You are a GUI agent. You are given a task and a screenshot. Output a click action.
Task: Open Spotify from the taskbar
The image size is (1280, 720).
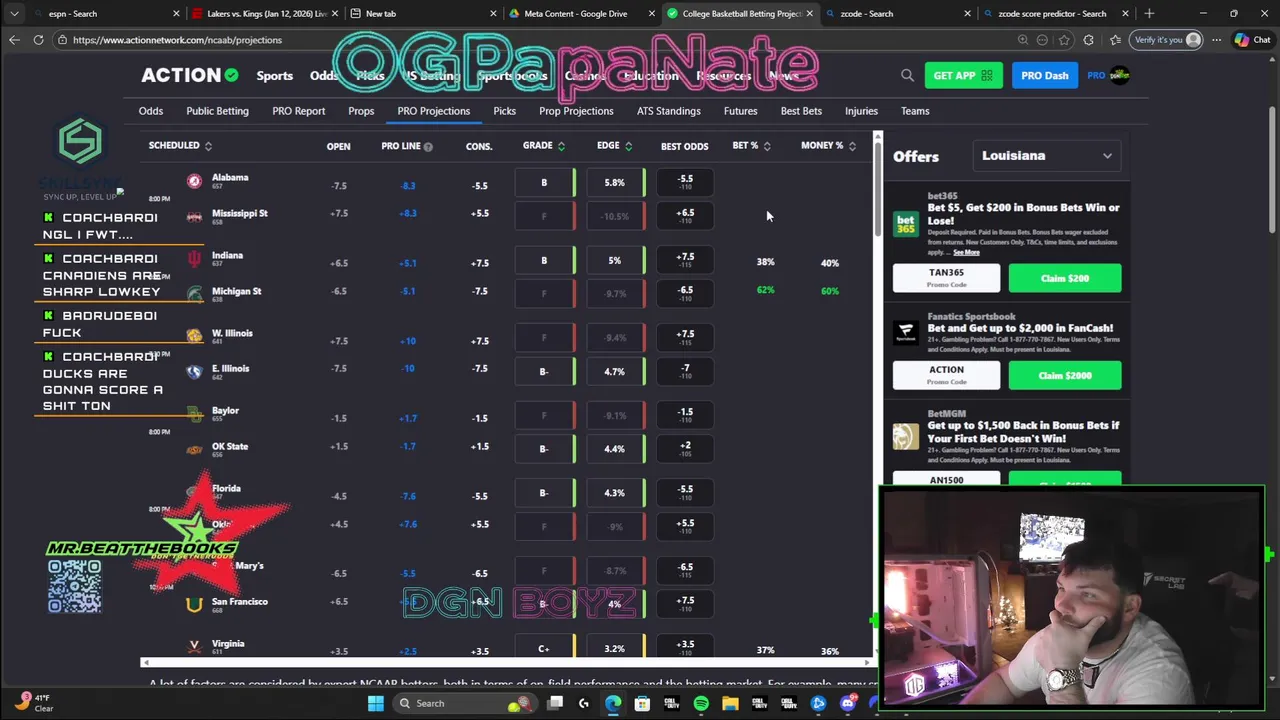701,703
